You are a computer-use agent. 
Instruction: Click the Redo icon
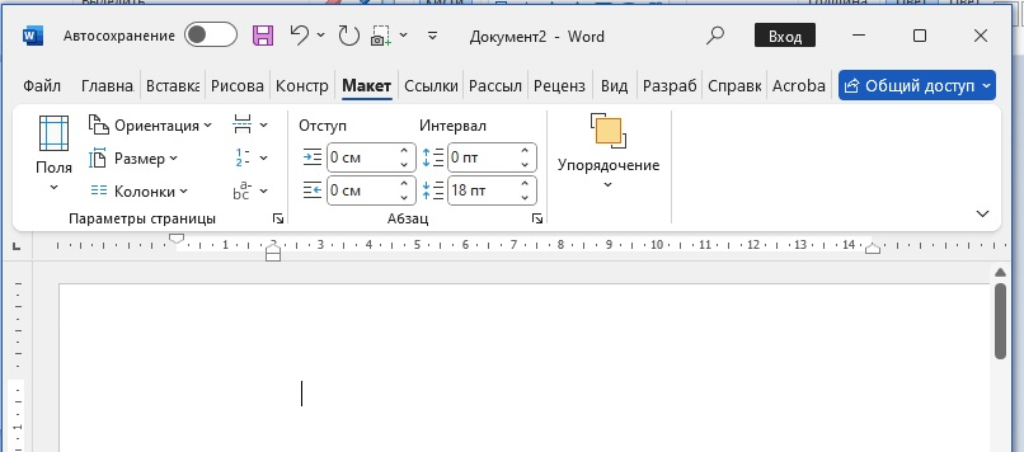pos(348,36)
